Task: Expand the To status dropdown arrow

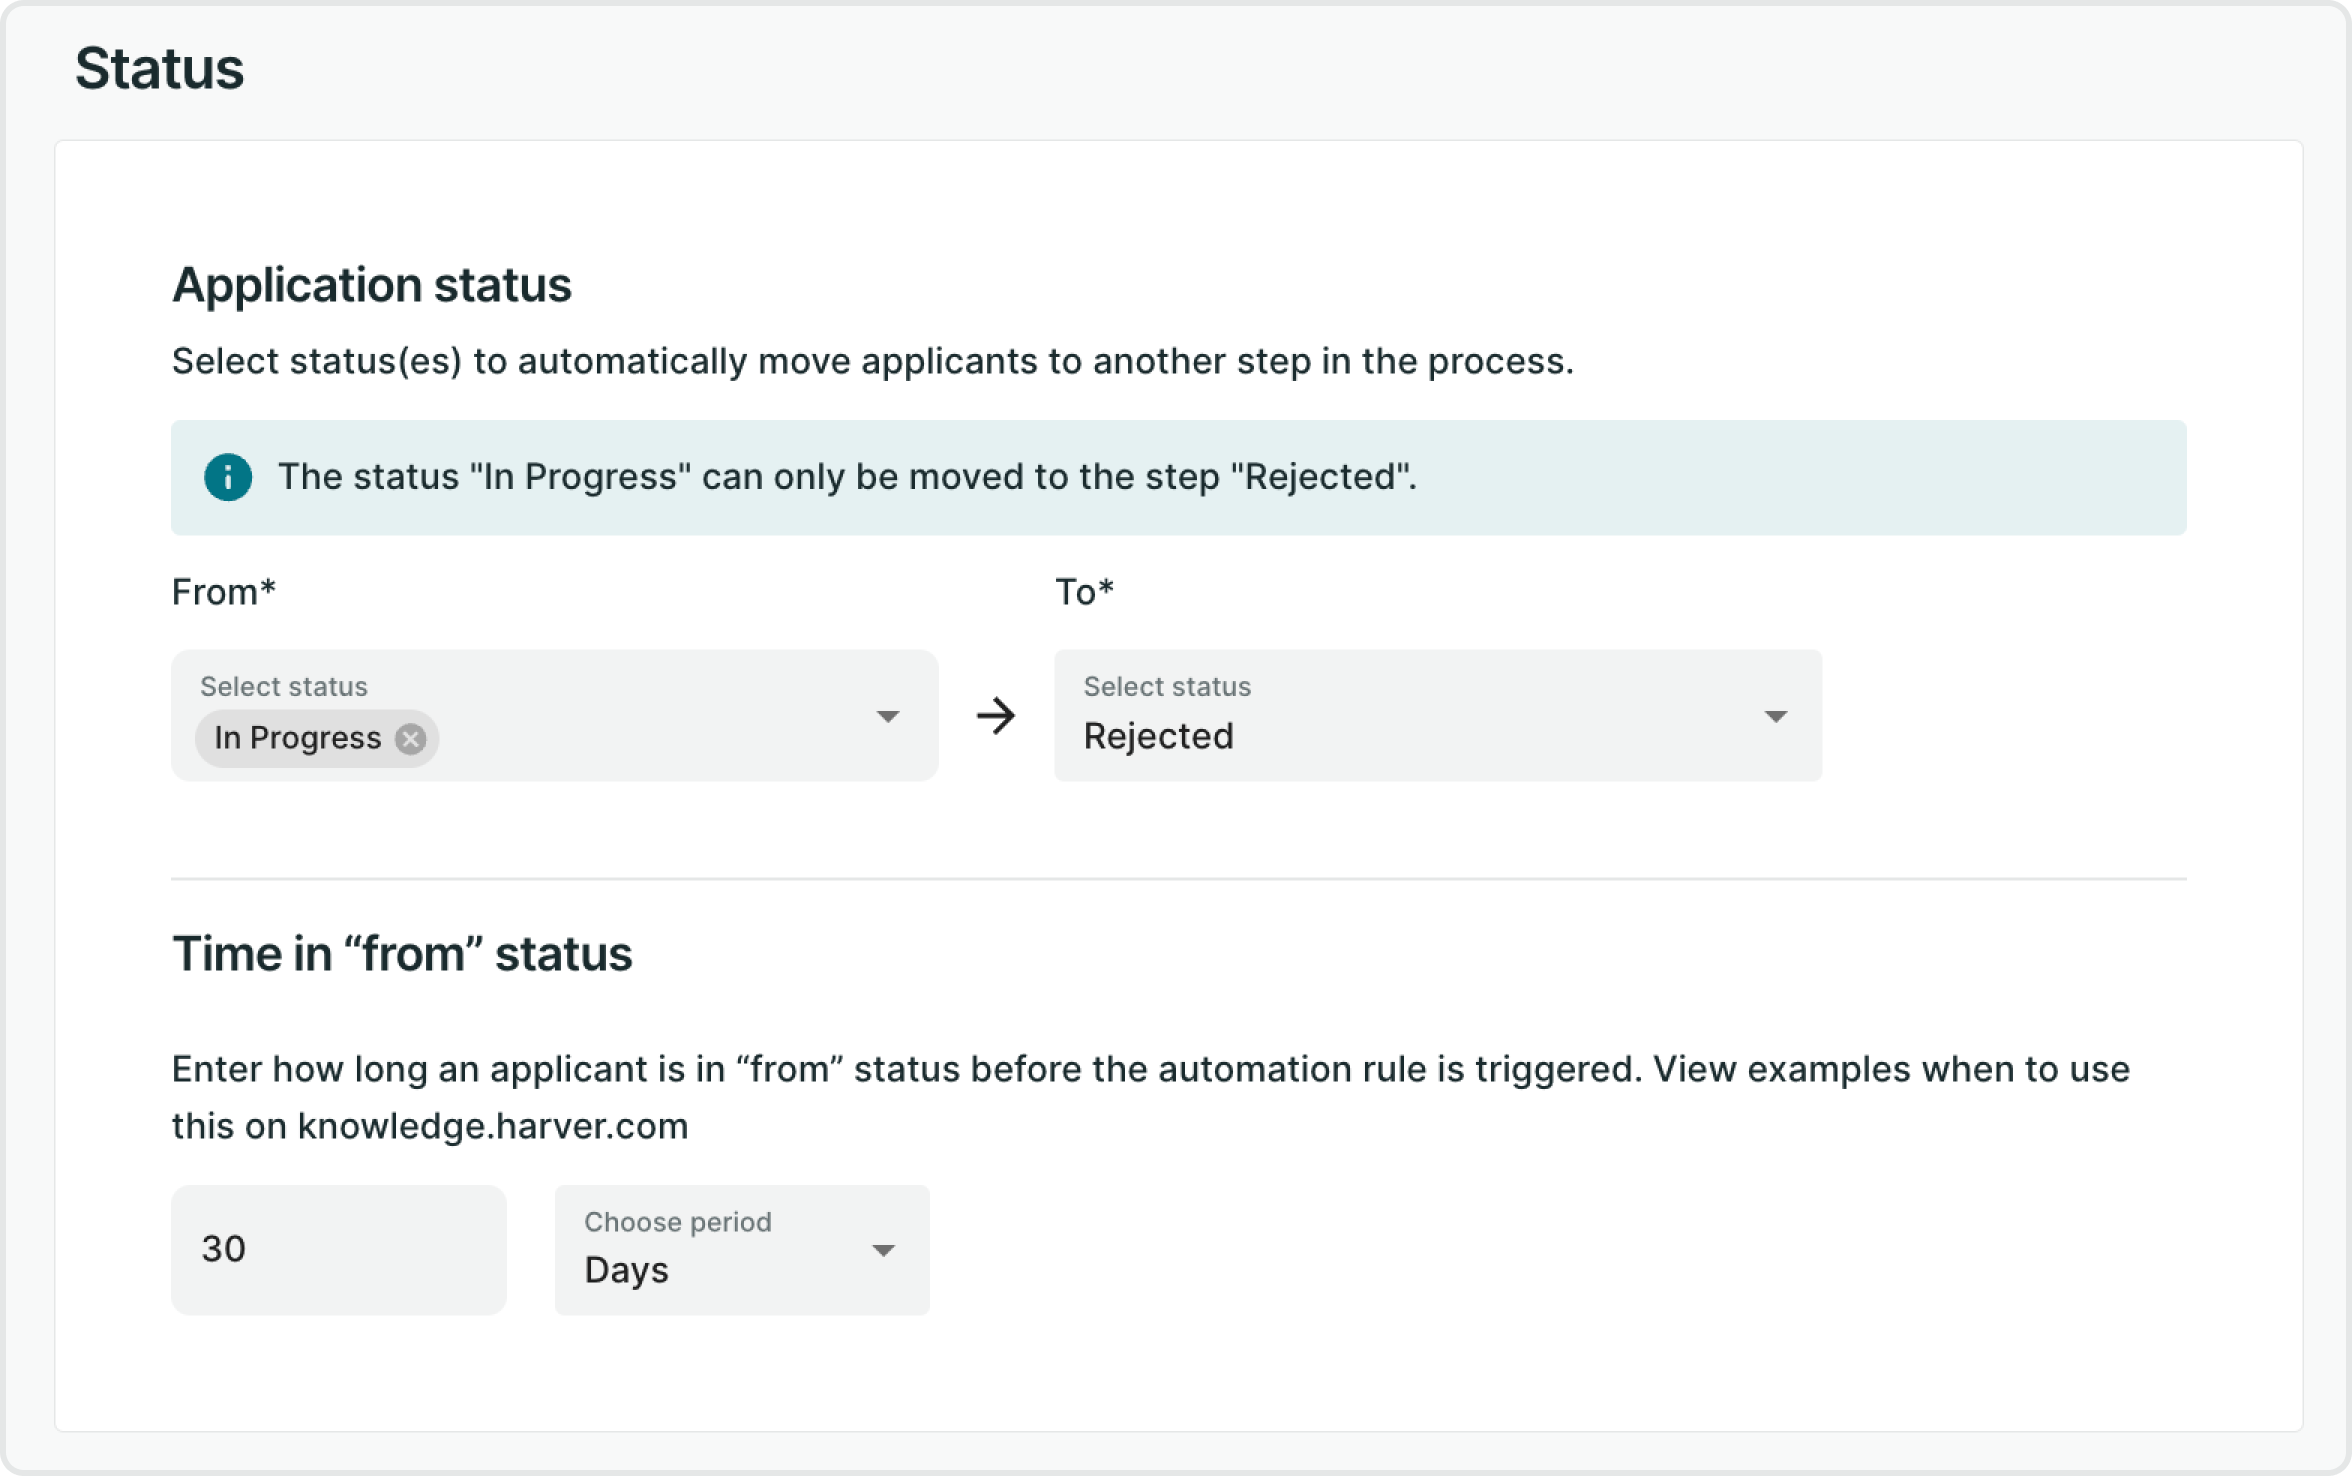Action: pos(1775,716)
